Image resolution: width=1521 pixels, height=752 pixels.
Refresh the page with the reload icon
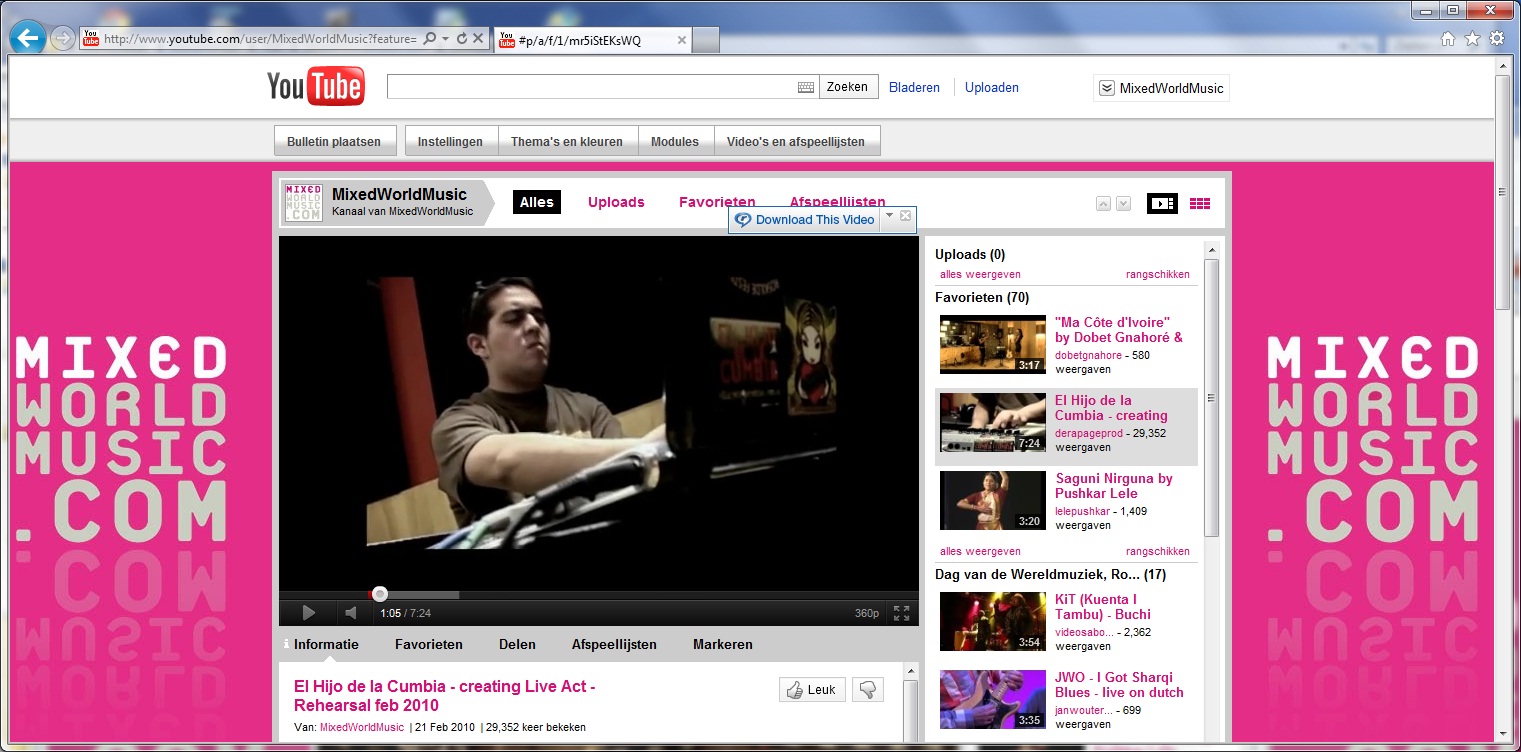461,39
